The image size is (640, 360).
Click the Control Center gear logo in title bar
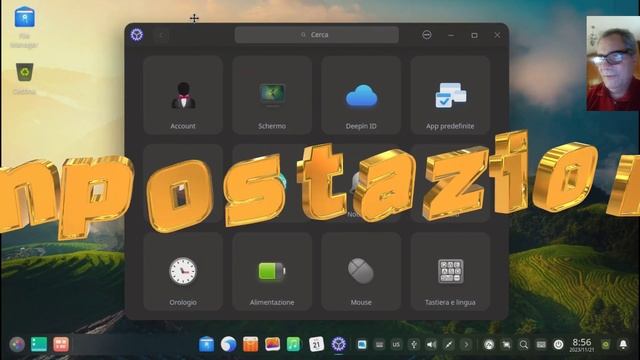(x=137, y=35)
